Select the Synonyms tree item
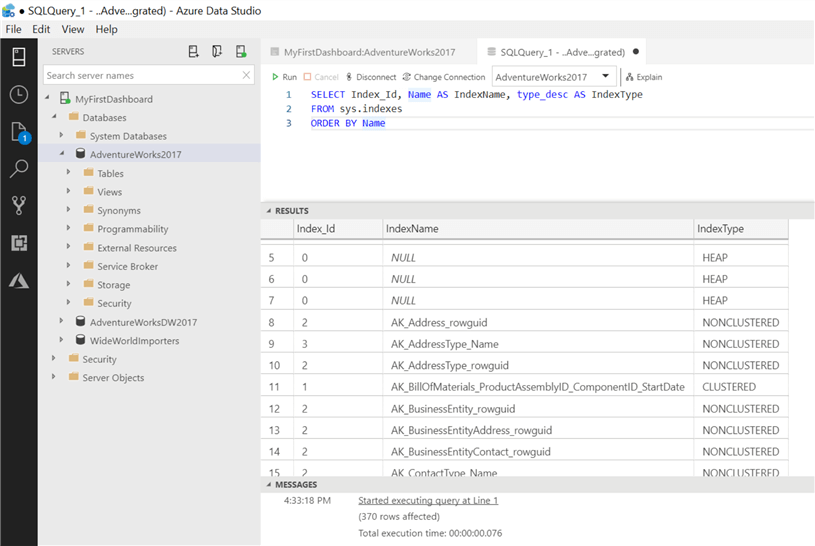Viewport: 815px width, 546px height. pyautogui.click(x=119, y=210)
